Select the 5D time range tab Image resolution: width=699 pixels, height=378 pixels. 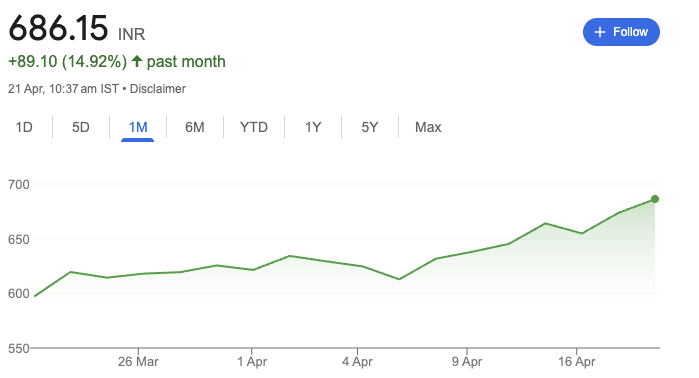(x=81, y=127)
